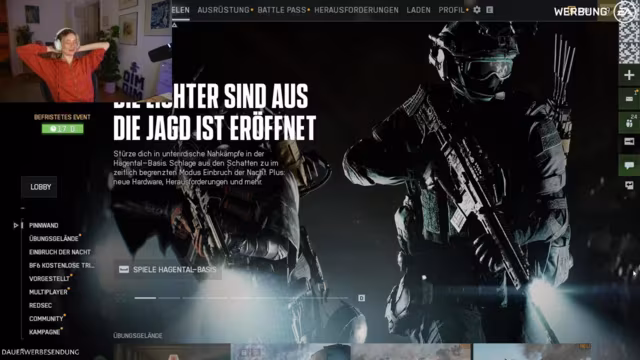Open first Übungsgelände thumbnail card
This screenshot has width=640, height=360.
[x=172, y=352]
